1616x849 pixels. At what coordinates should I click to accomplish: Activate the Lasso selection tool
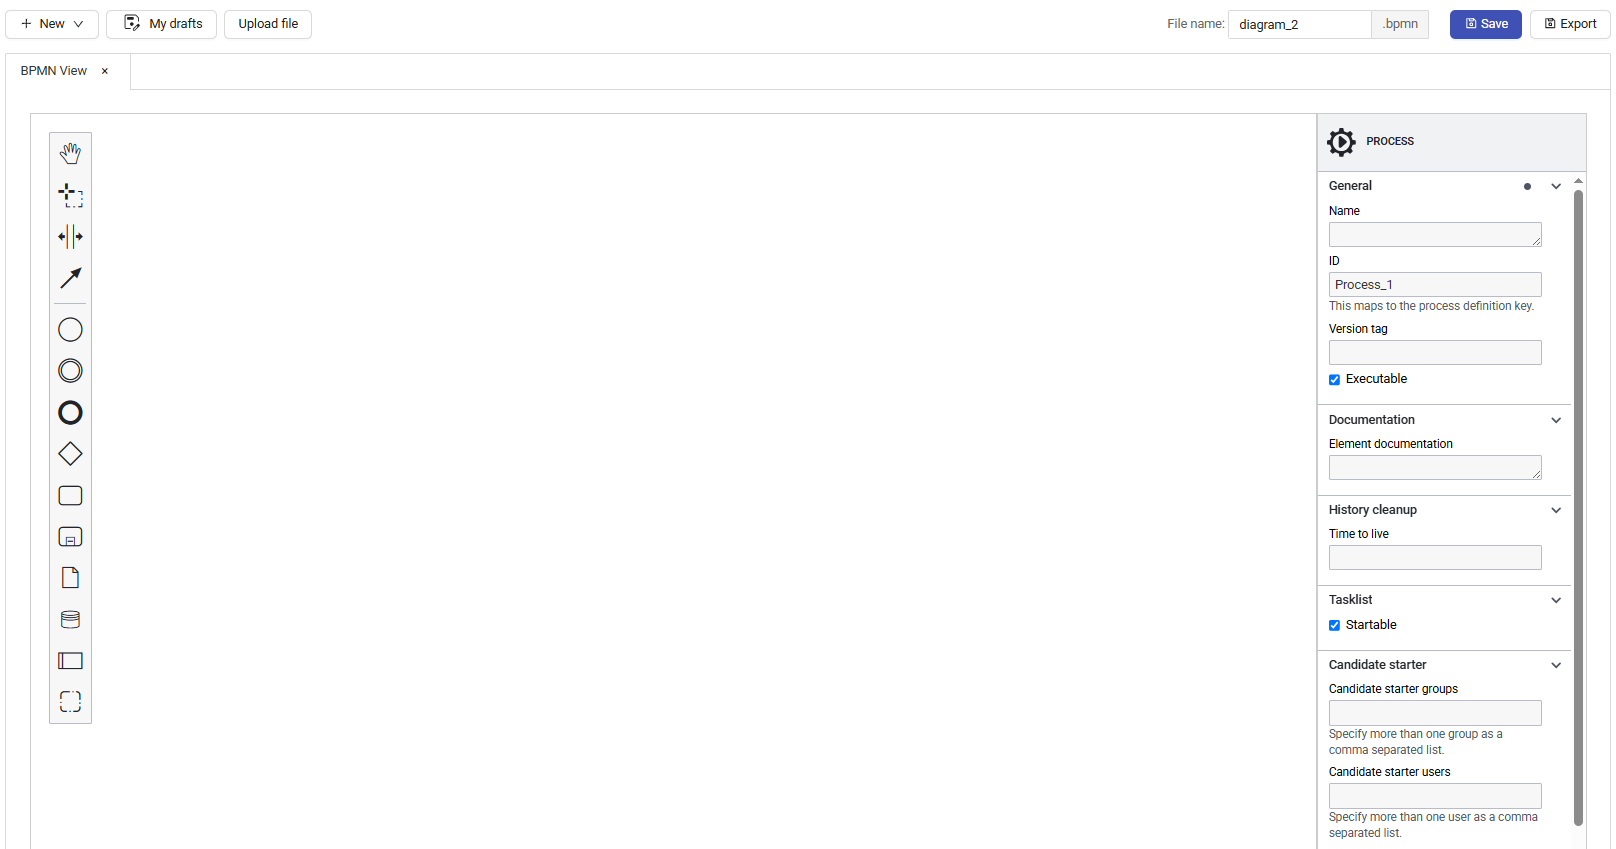(x=70, y=195)
